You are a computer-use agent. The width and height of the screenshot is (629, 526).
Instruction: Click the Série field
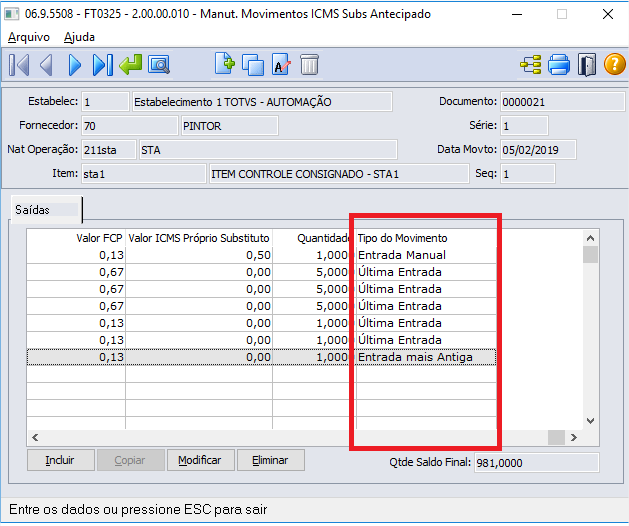[x=524, y=126]
